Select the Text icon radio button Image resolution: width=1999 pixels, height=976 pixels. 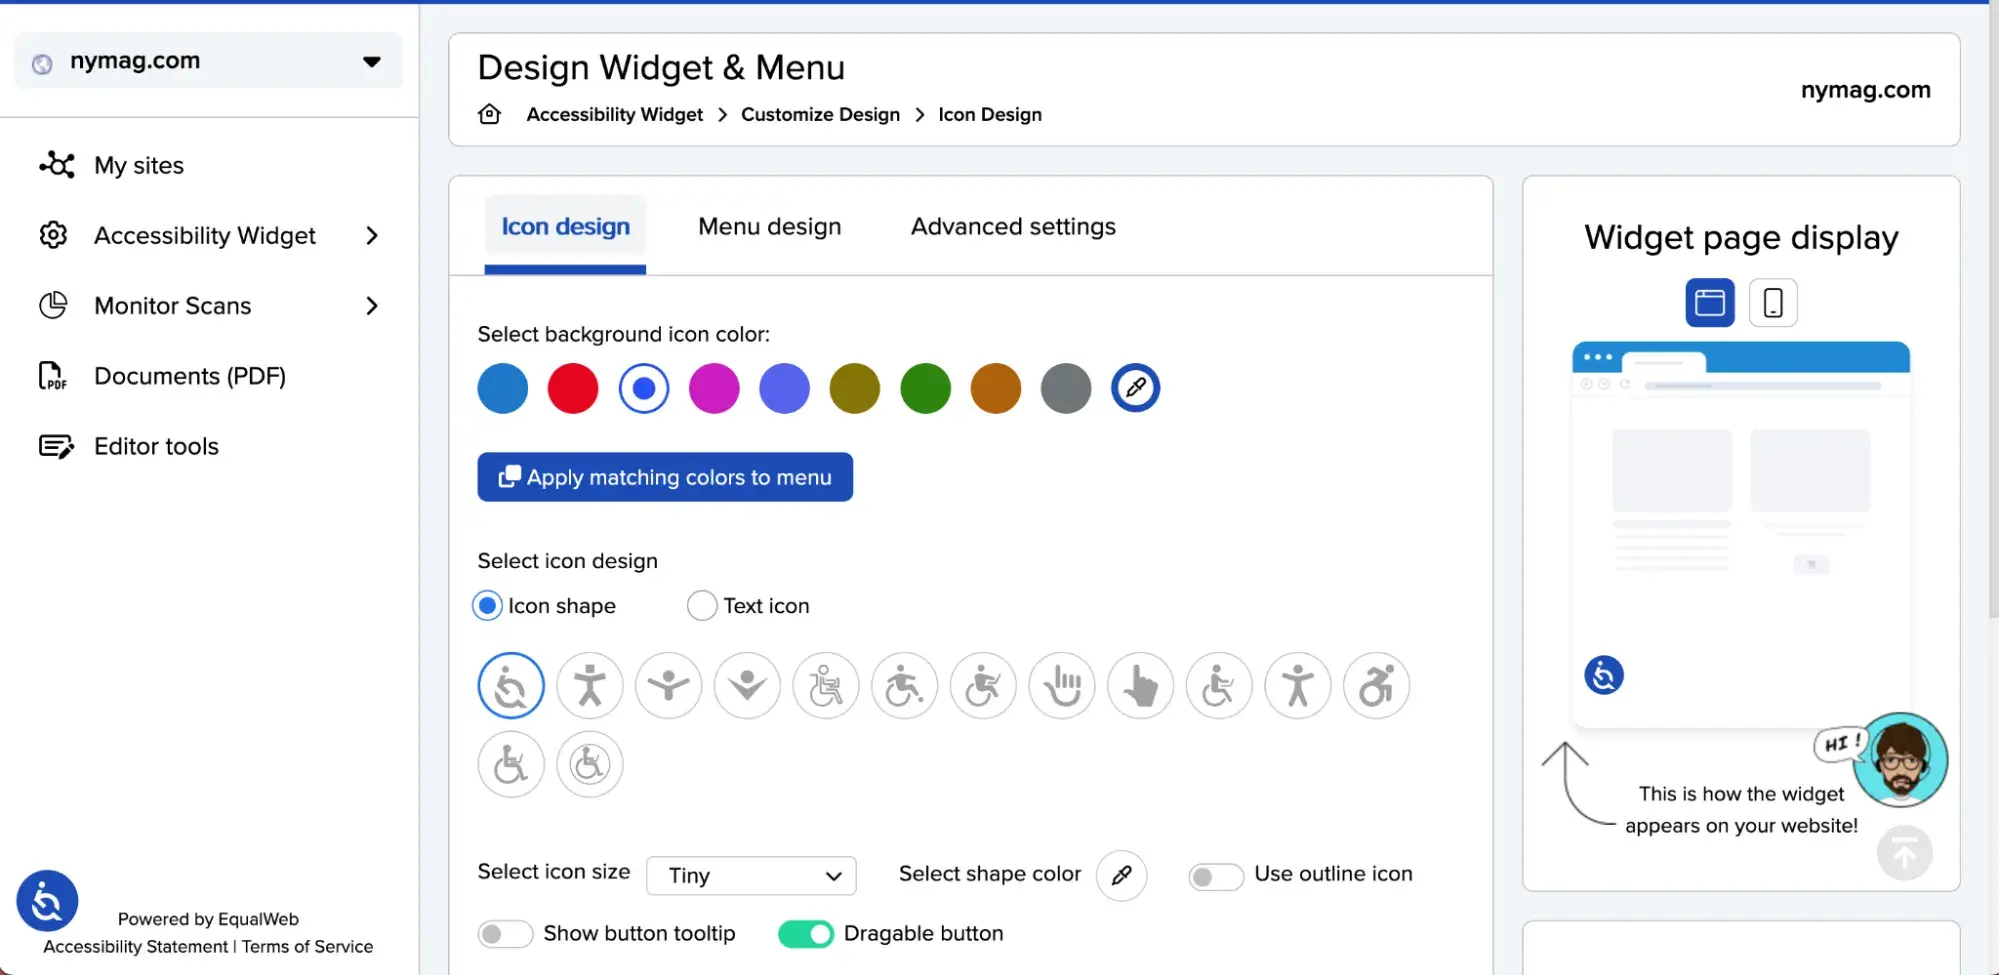(702, 606)
